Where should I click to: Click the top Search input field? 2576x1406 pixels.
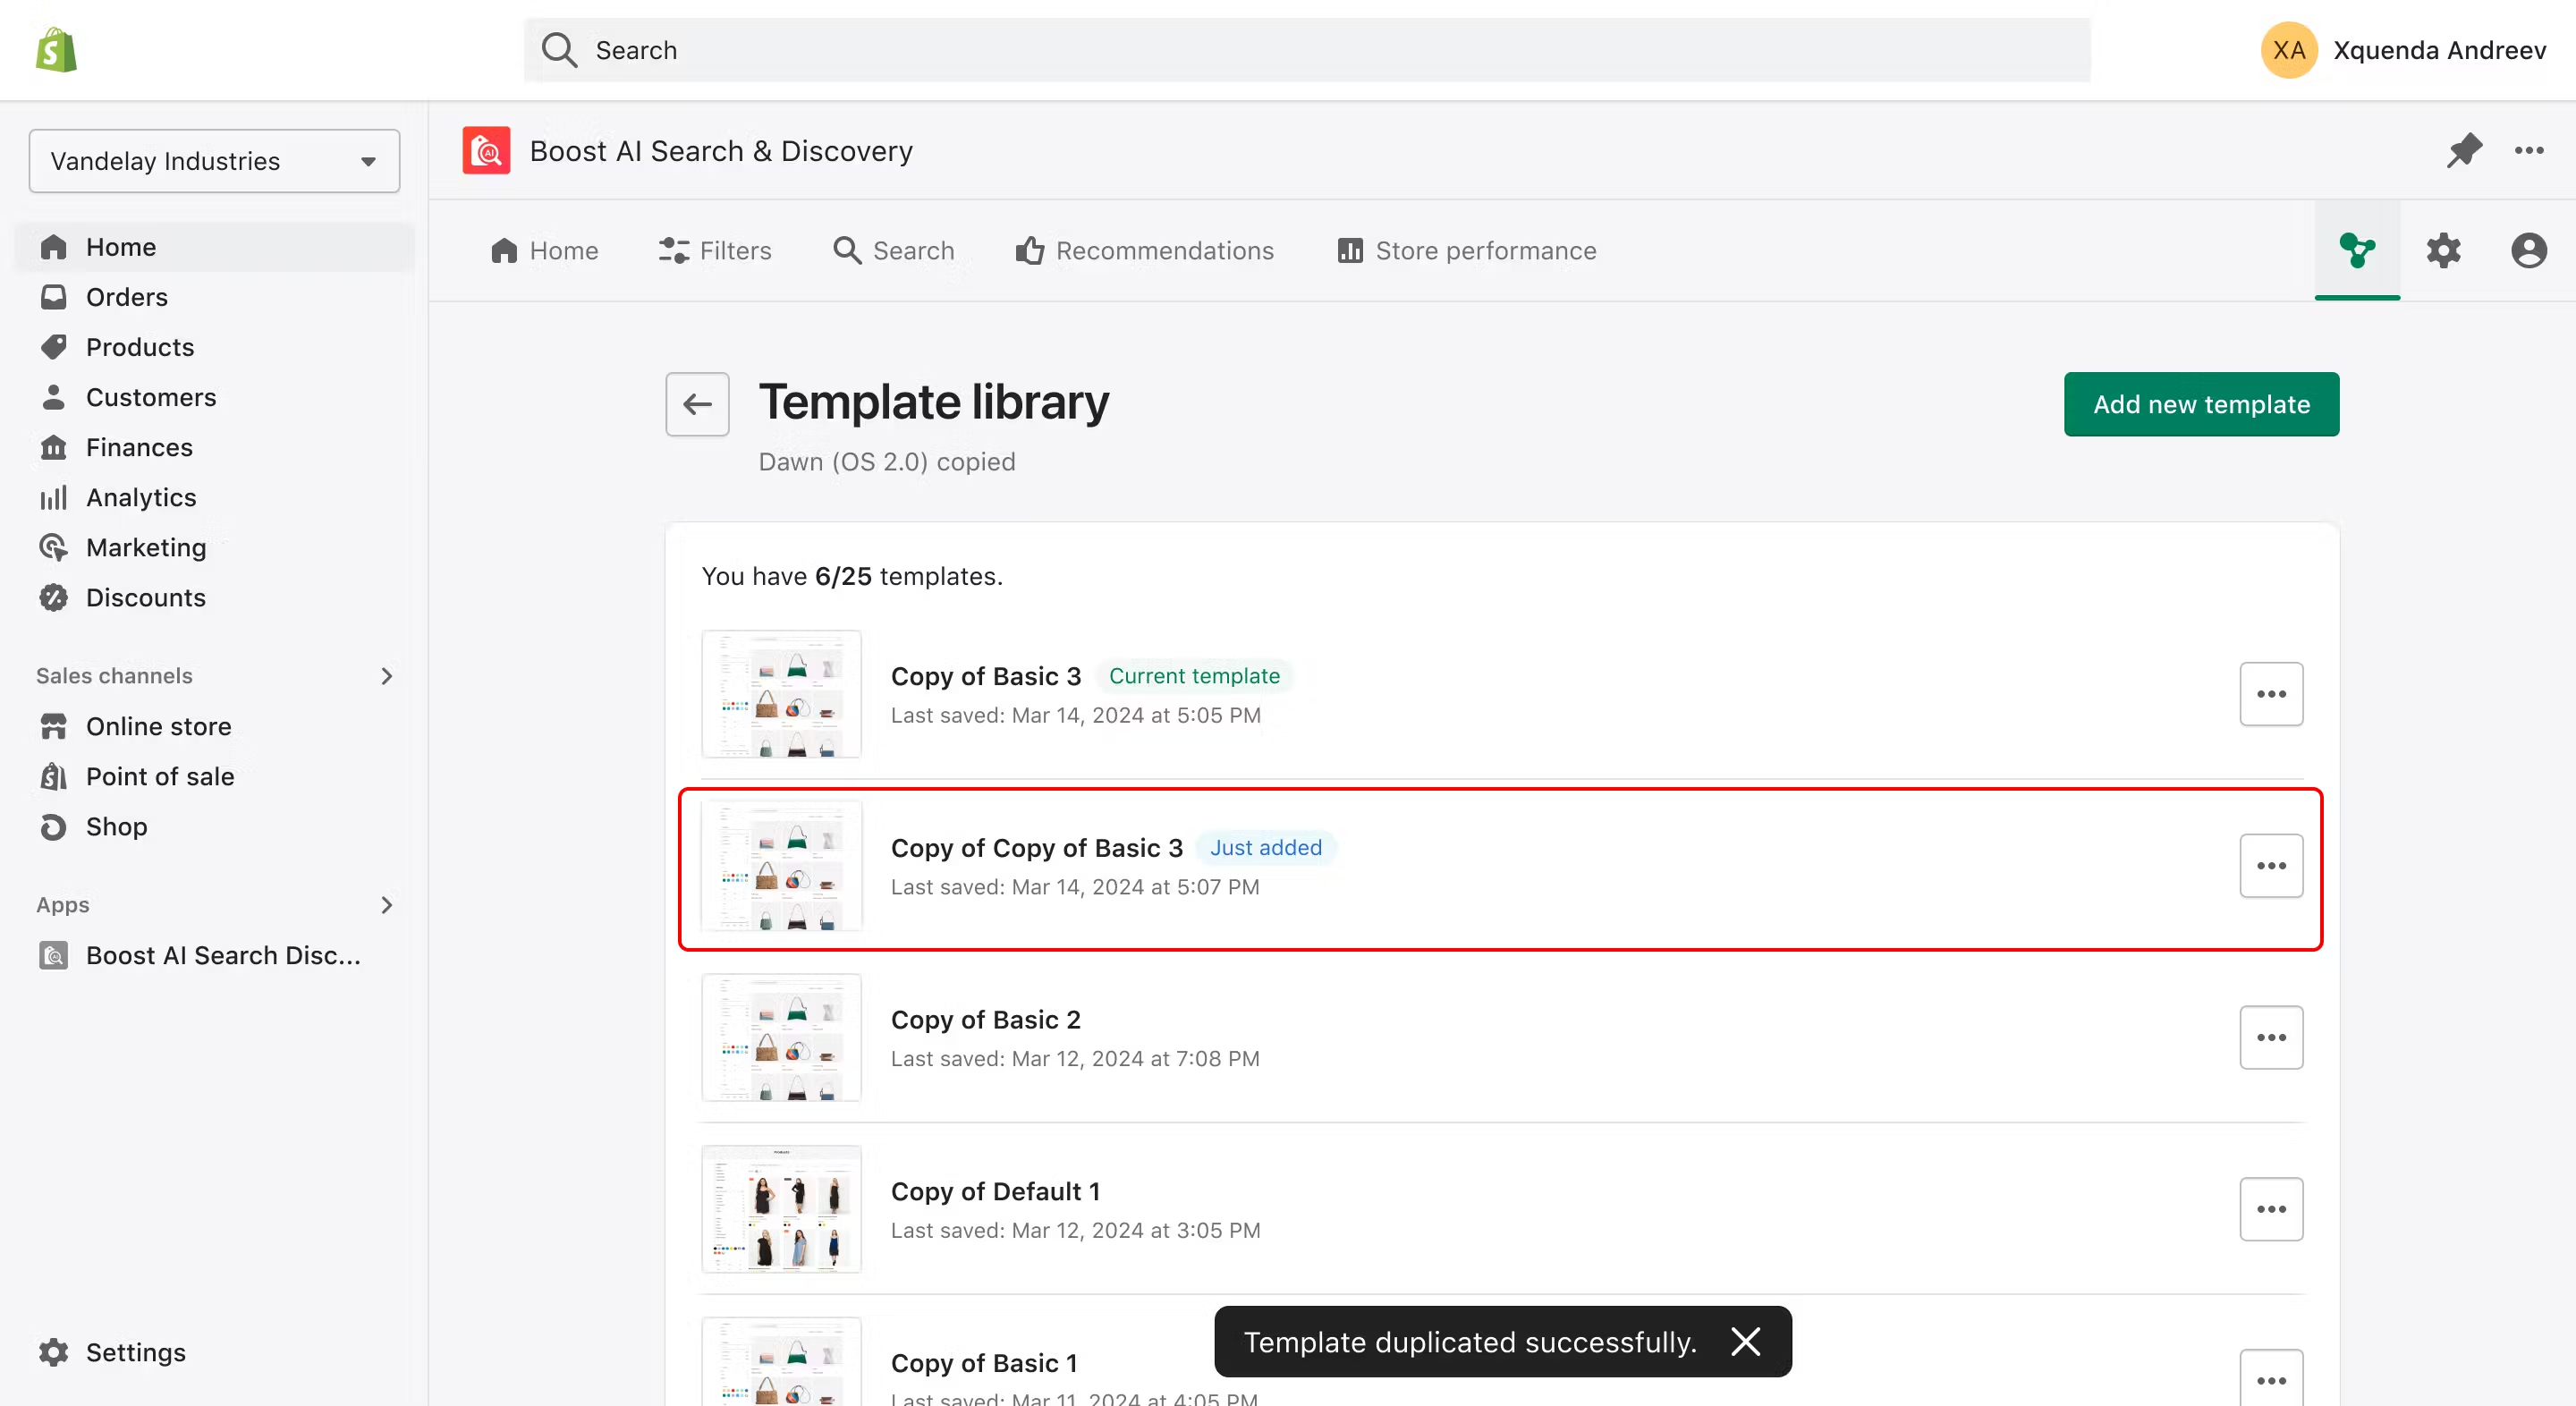click(x=1306, y=50)
